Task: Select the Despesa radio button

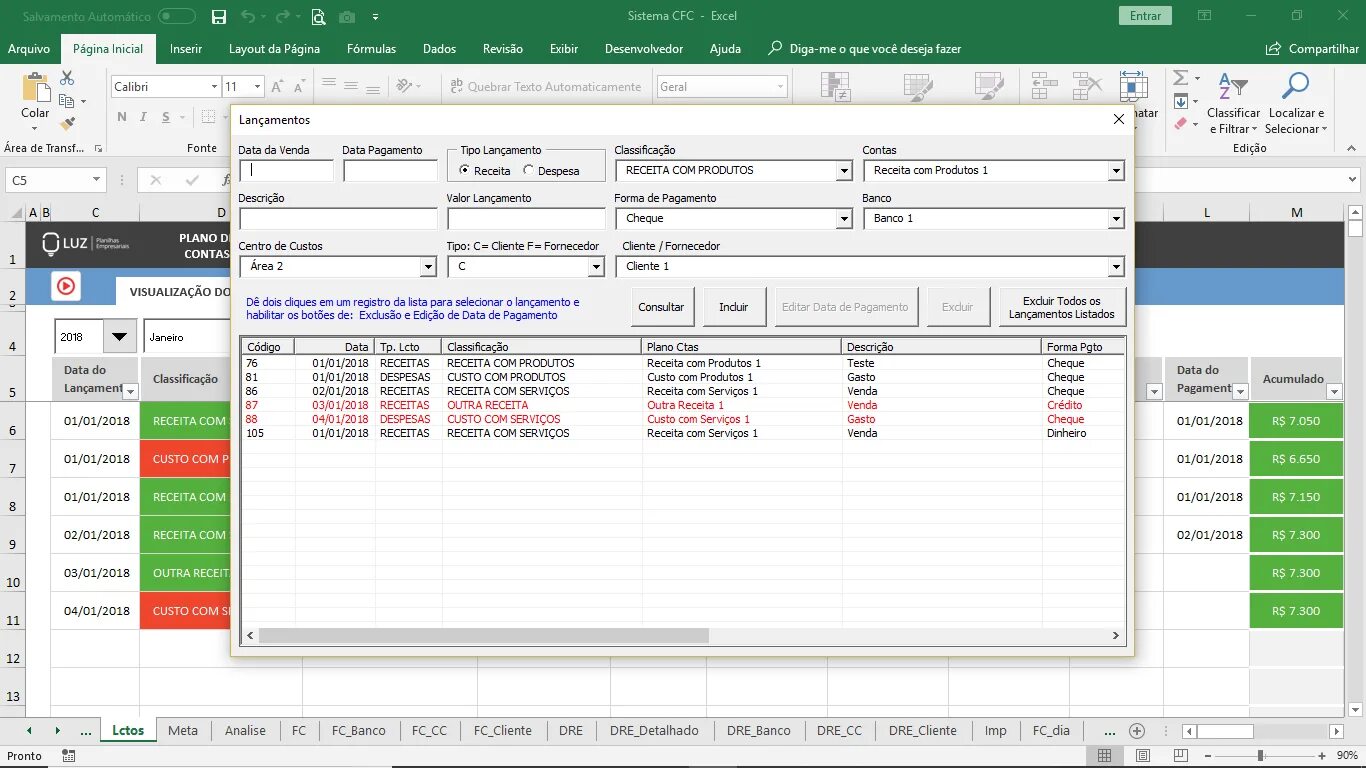Action: click(x=551, y=170)
